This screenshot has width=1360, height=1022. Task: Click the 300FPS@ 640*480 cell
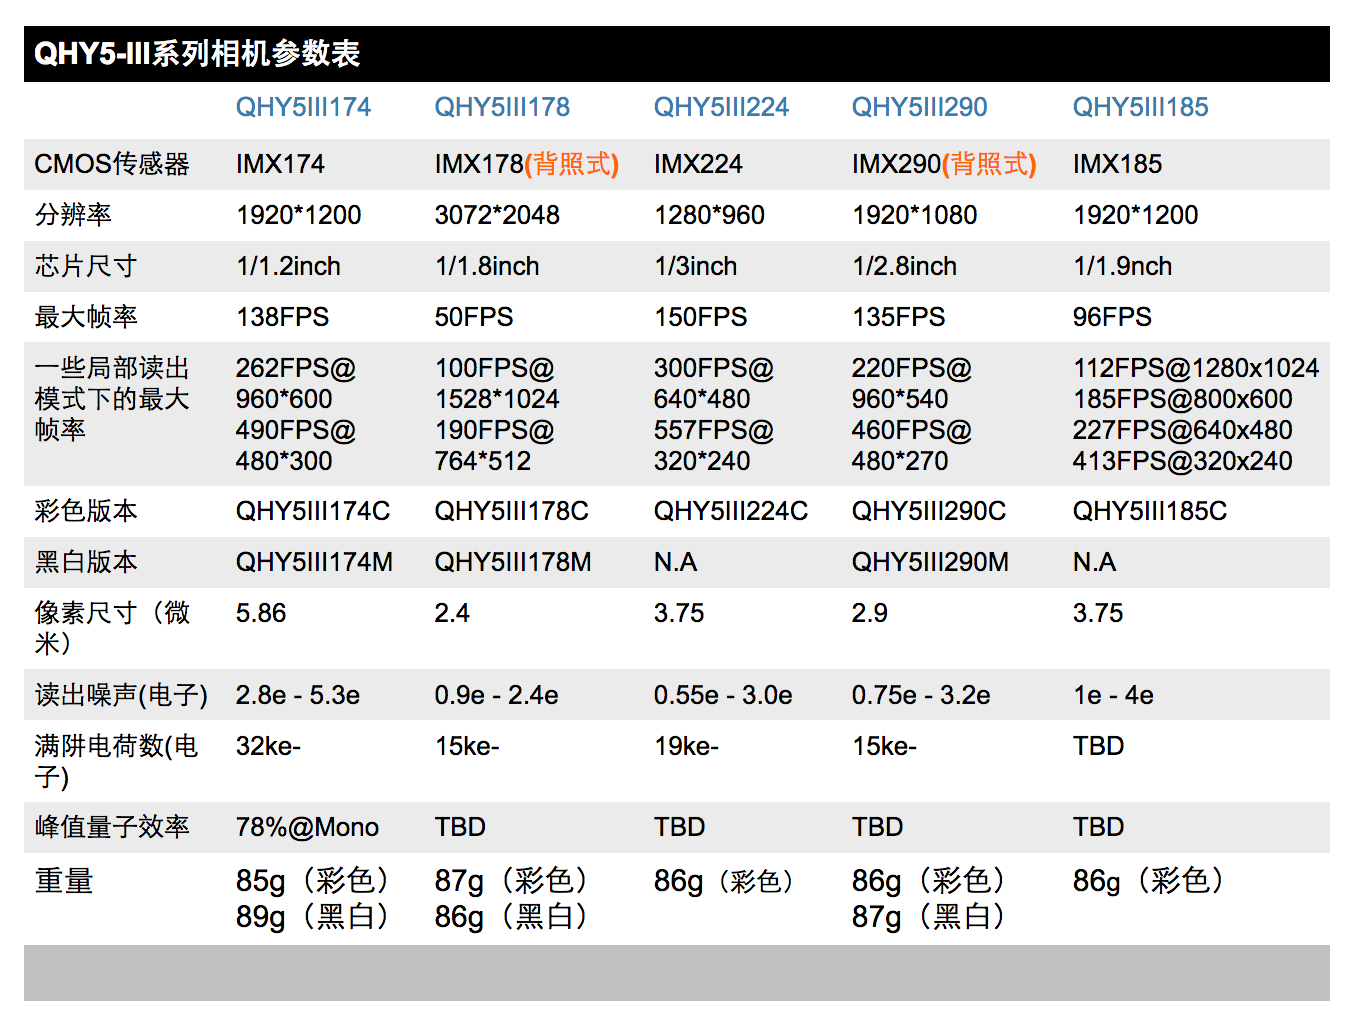click(x=714, y=384)
